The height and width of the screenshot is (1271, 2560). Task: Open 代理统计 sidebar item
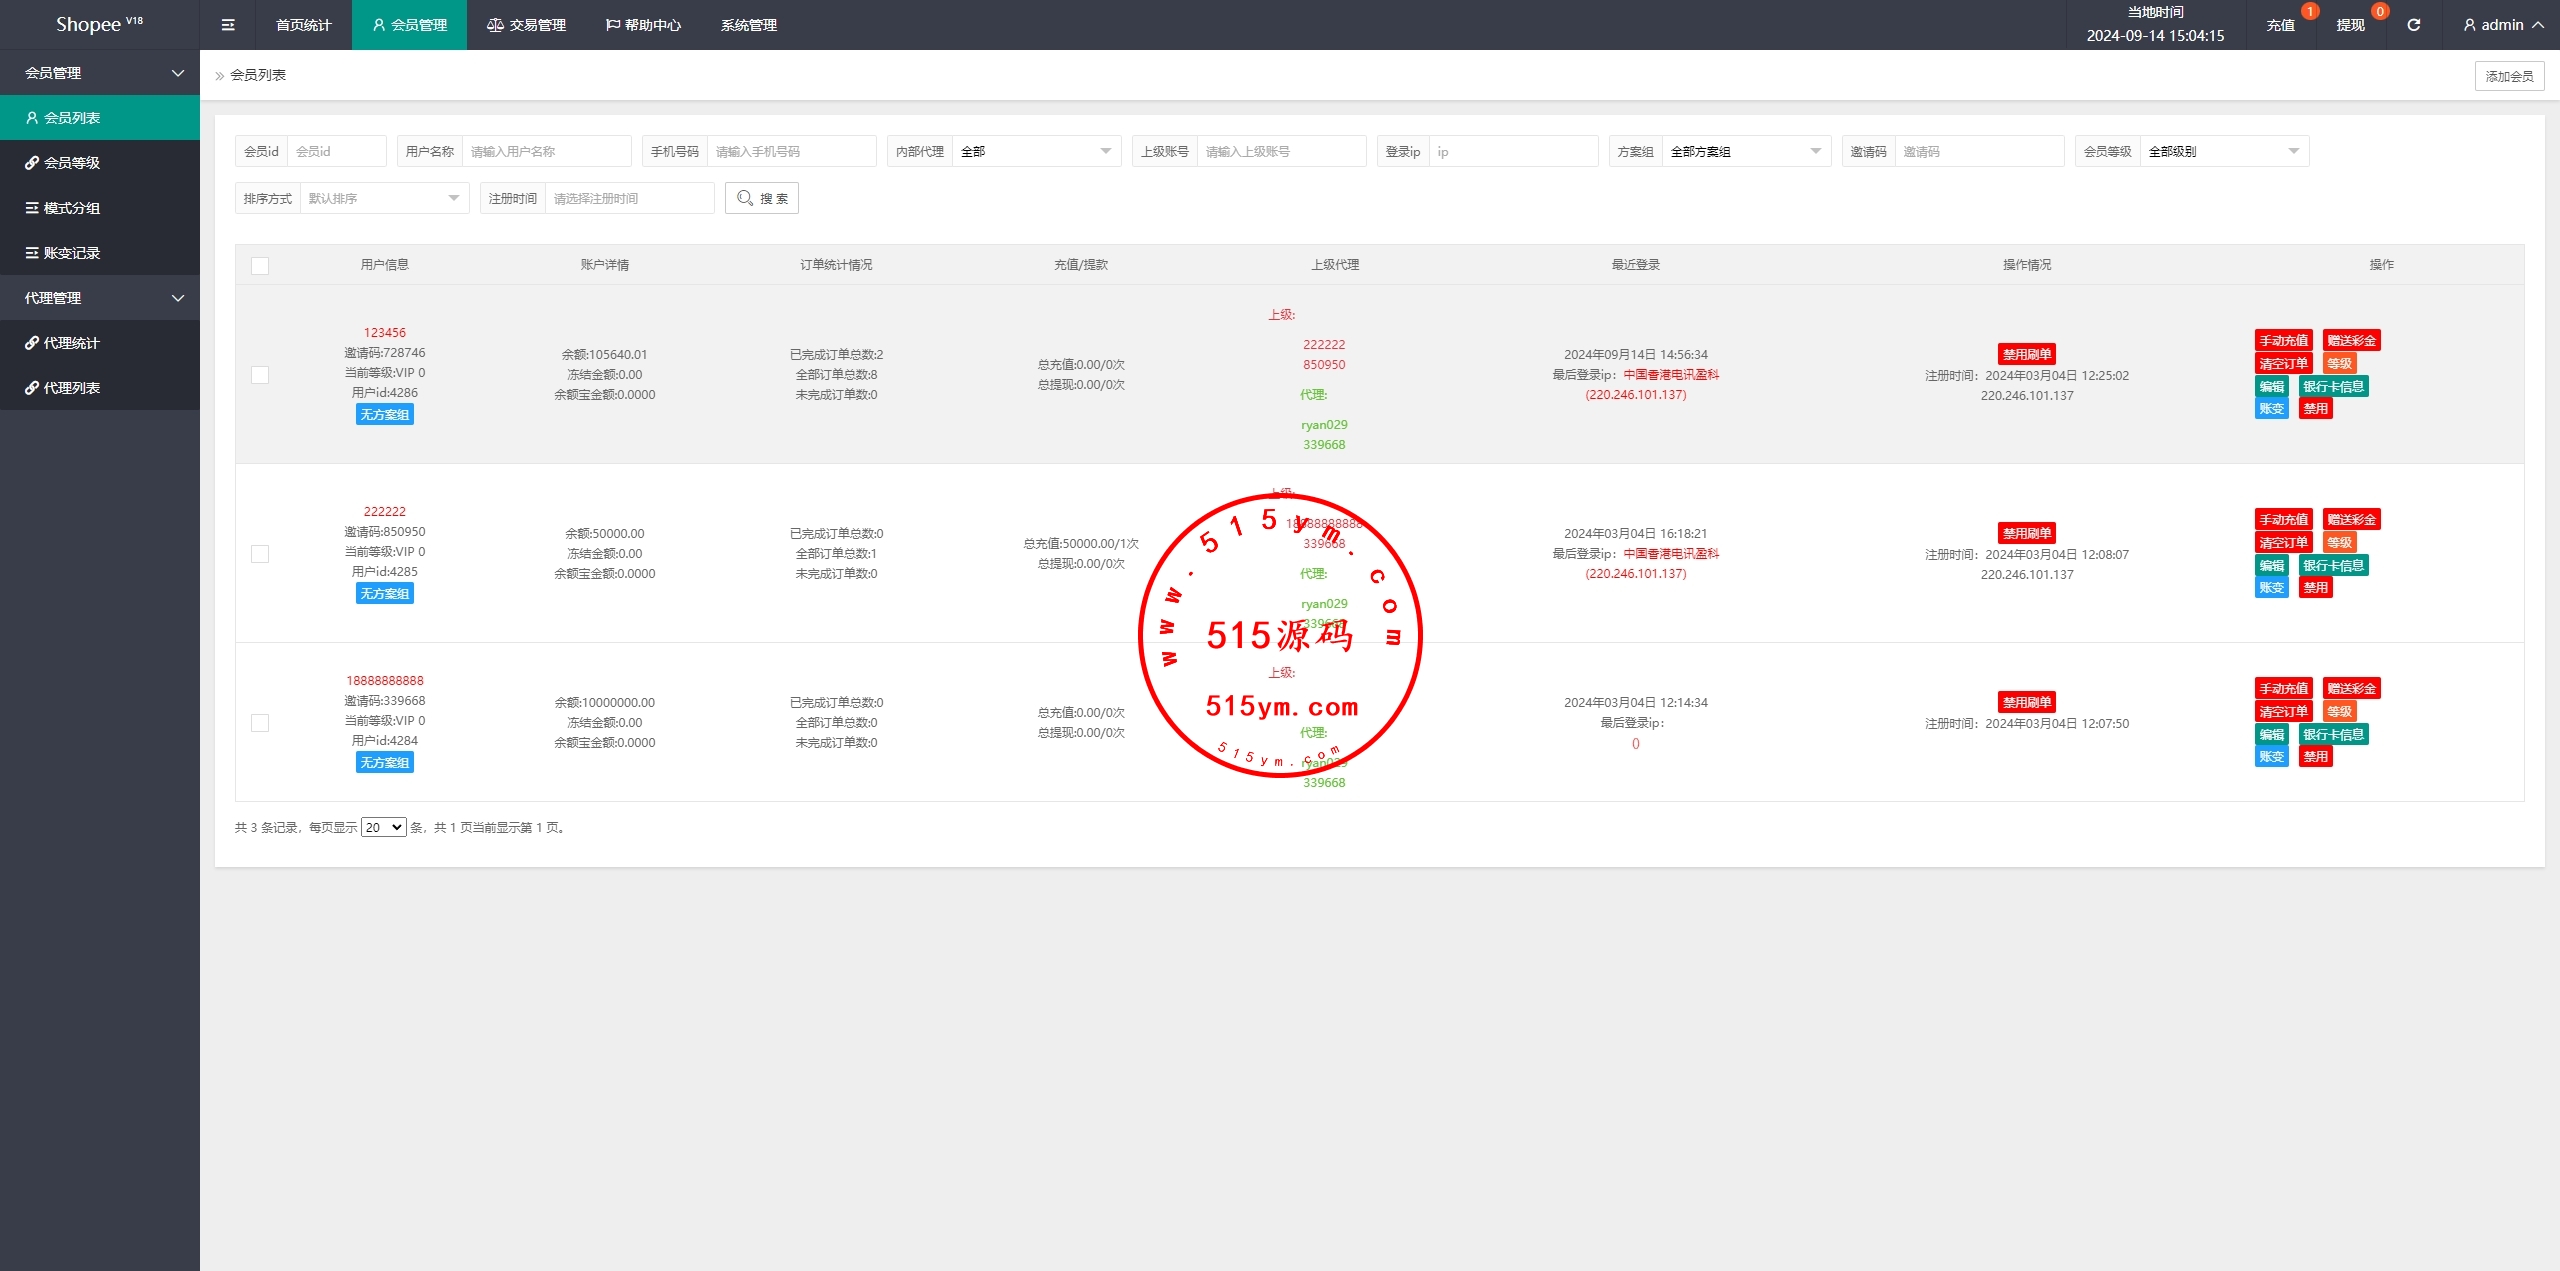coord(72,343)
